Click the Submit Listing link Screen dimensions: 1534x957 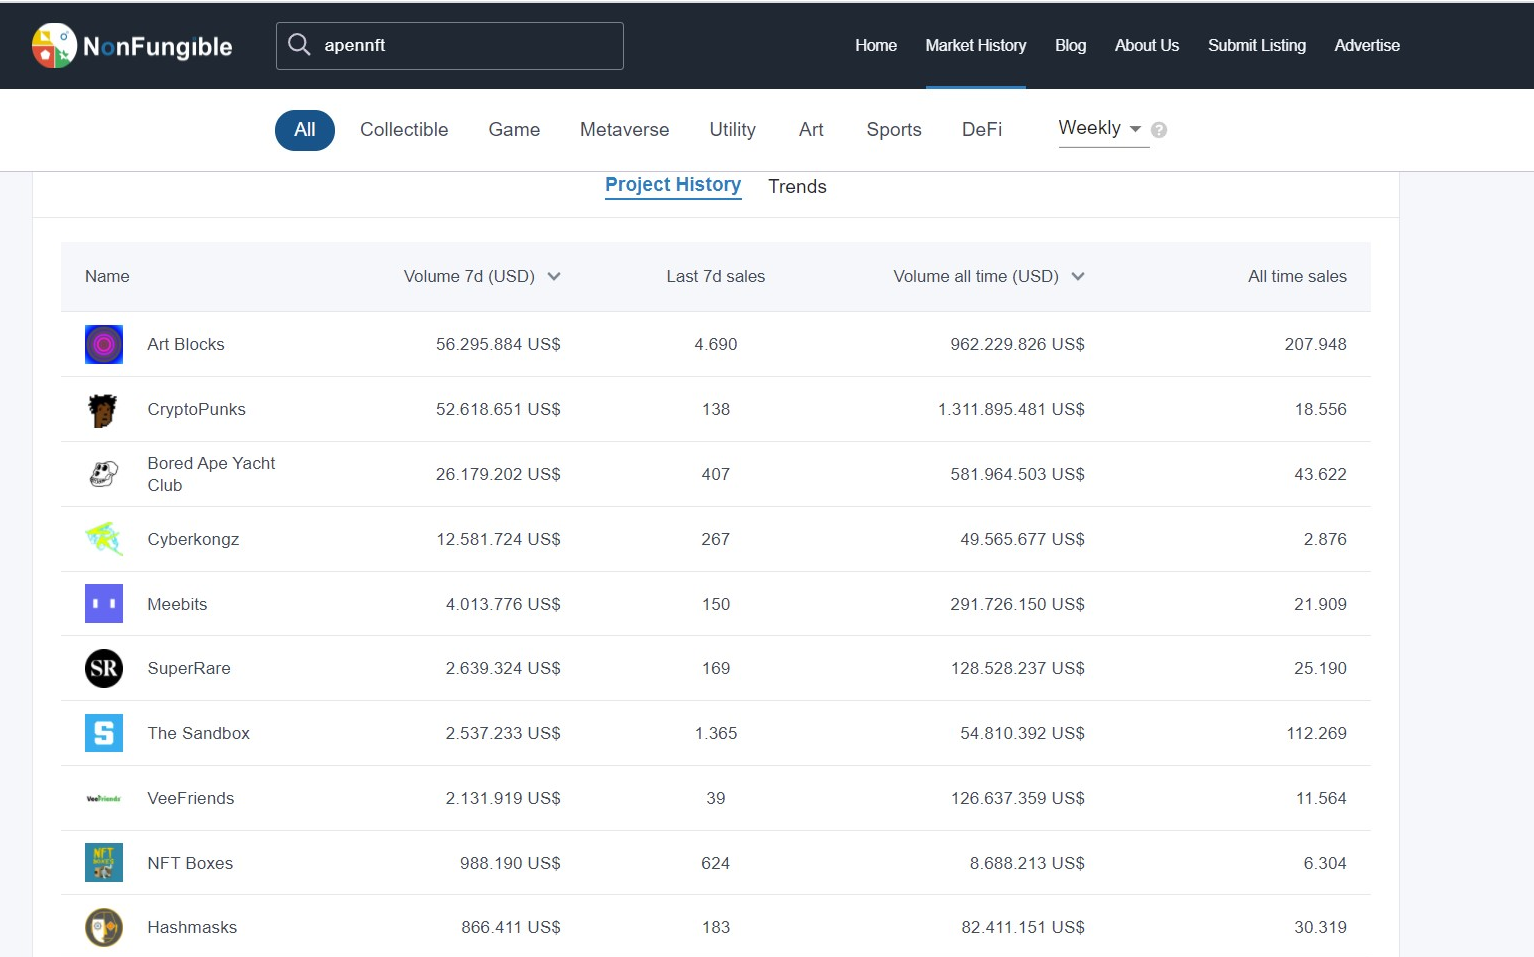[x=1256, y=46]
